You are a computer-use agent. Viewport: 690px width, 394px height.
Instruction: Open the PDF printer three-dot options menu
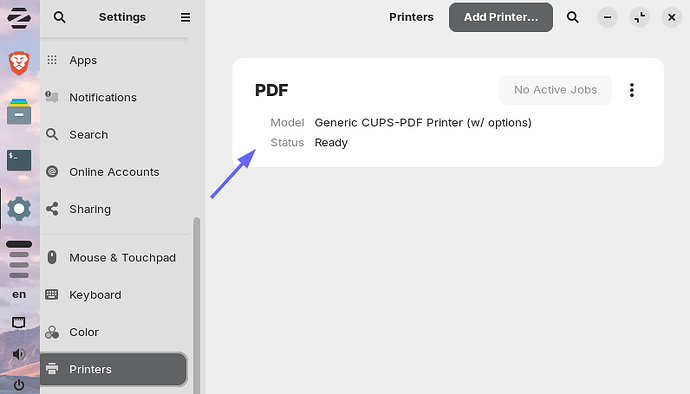[x=631, y=90]
